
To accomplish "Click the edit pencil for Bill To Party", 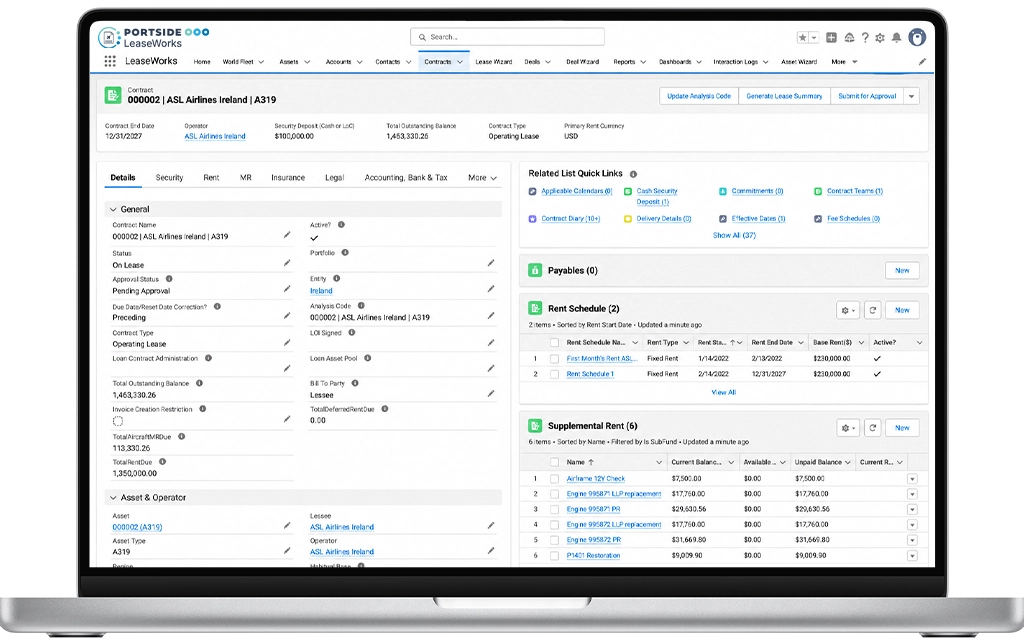I will (x=490, y=393).
